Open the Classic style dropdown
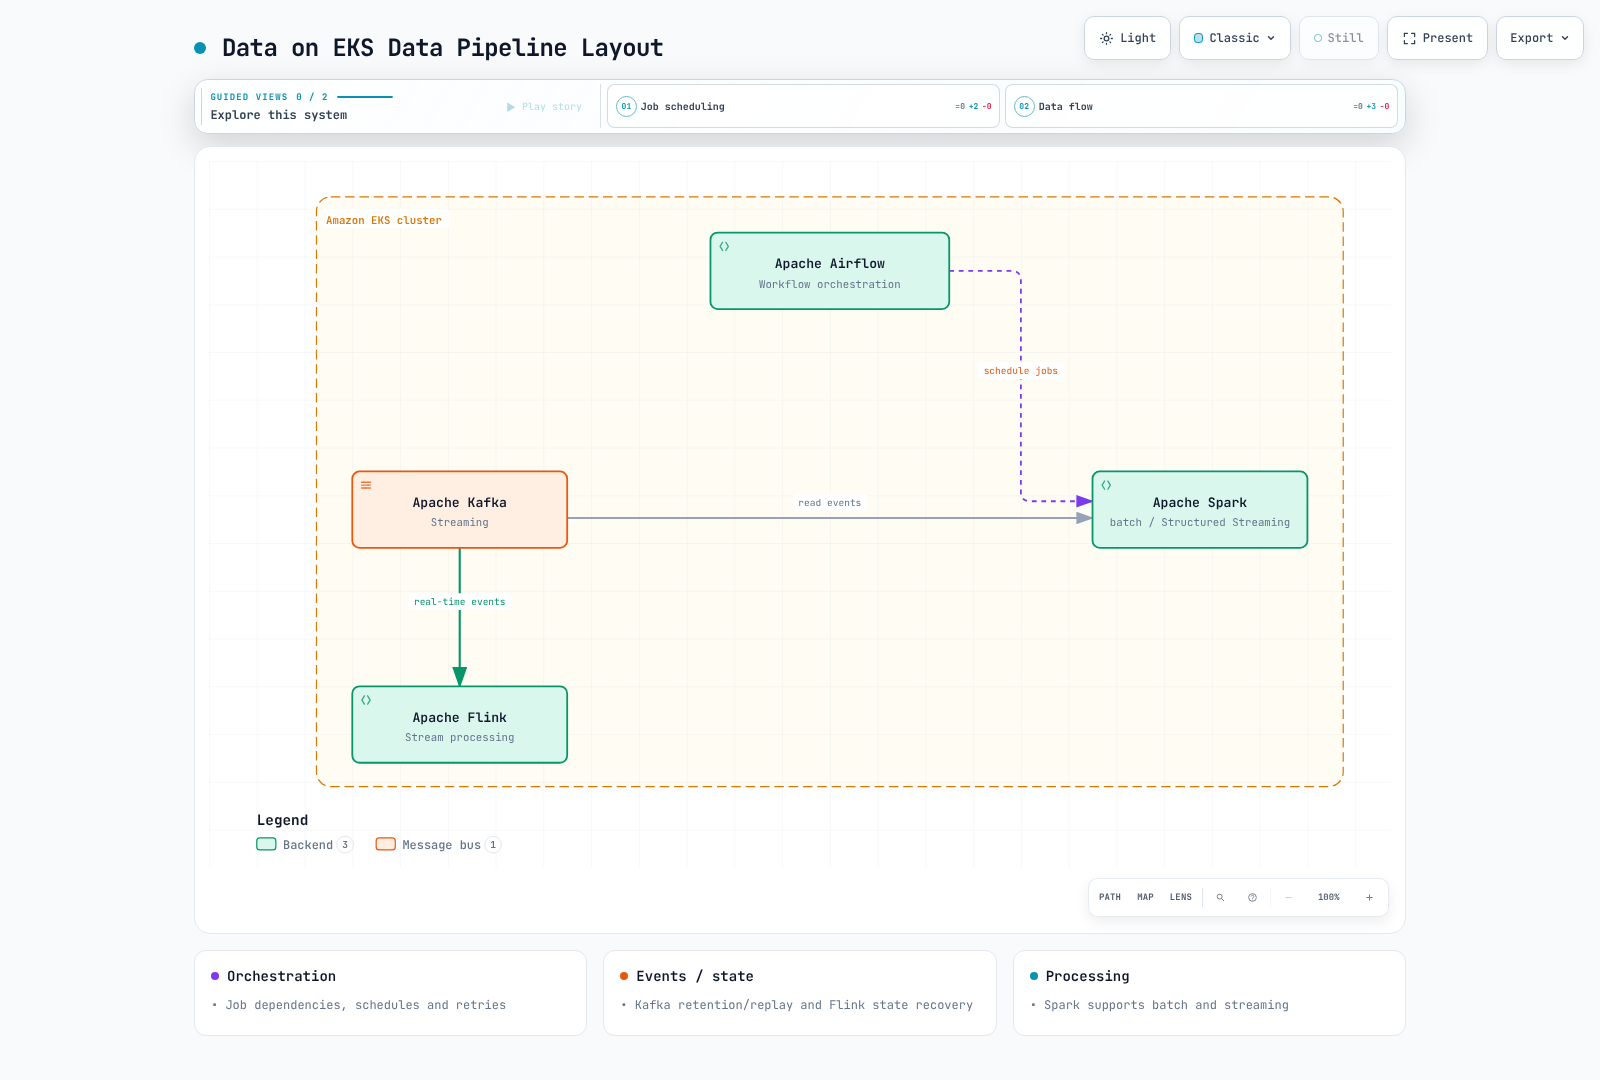Viewport: 1600px width, 1080px height. [x=1235, y=38]
